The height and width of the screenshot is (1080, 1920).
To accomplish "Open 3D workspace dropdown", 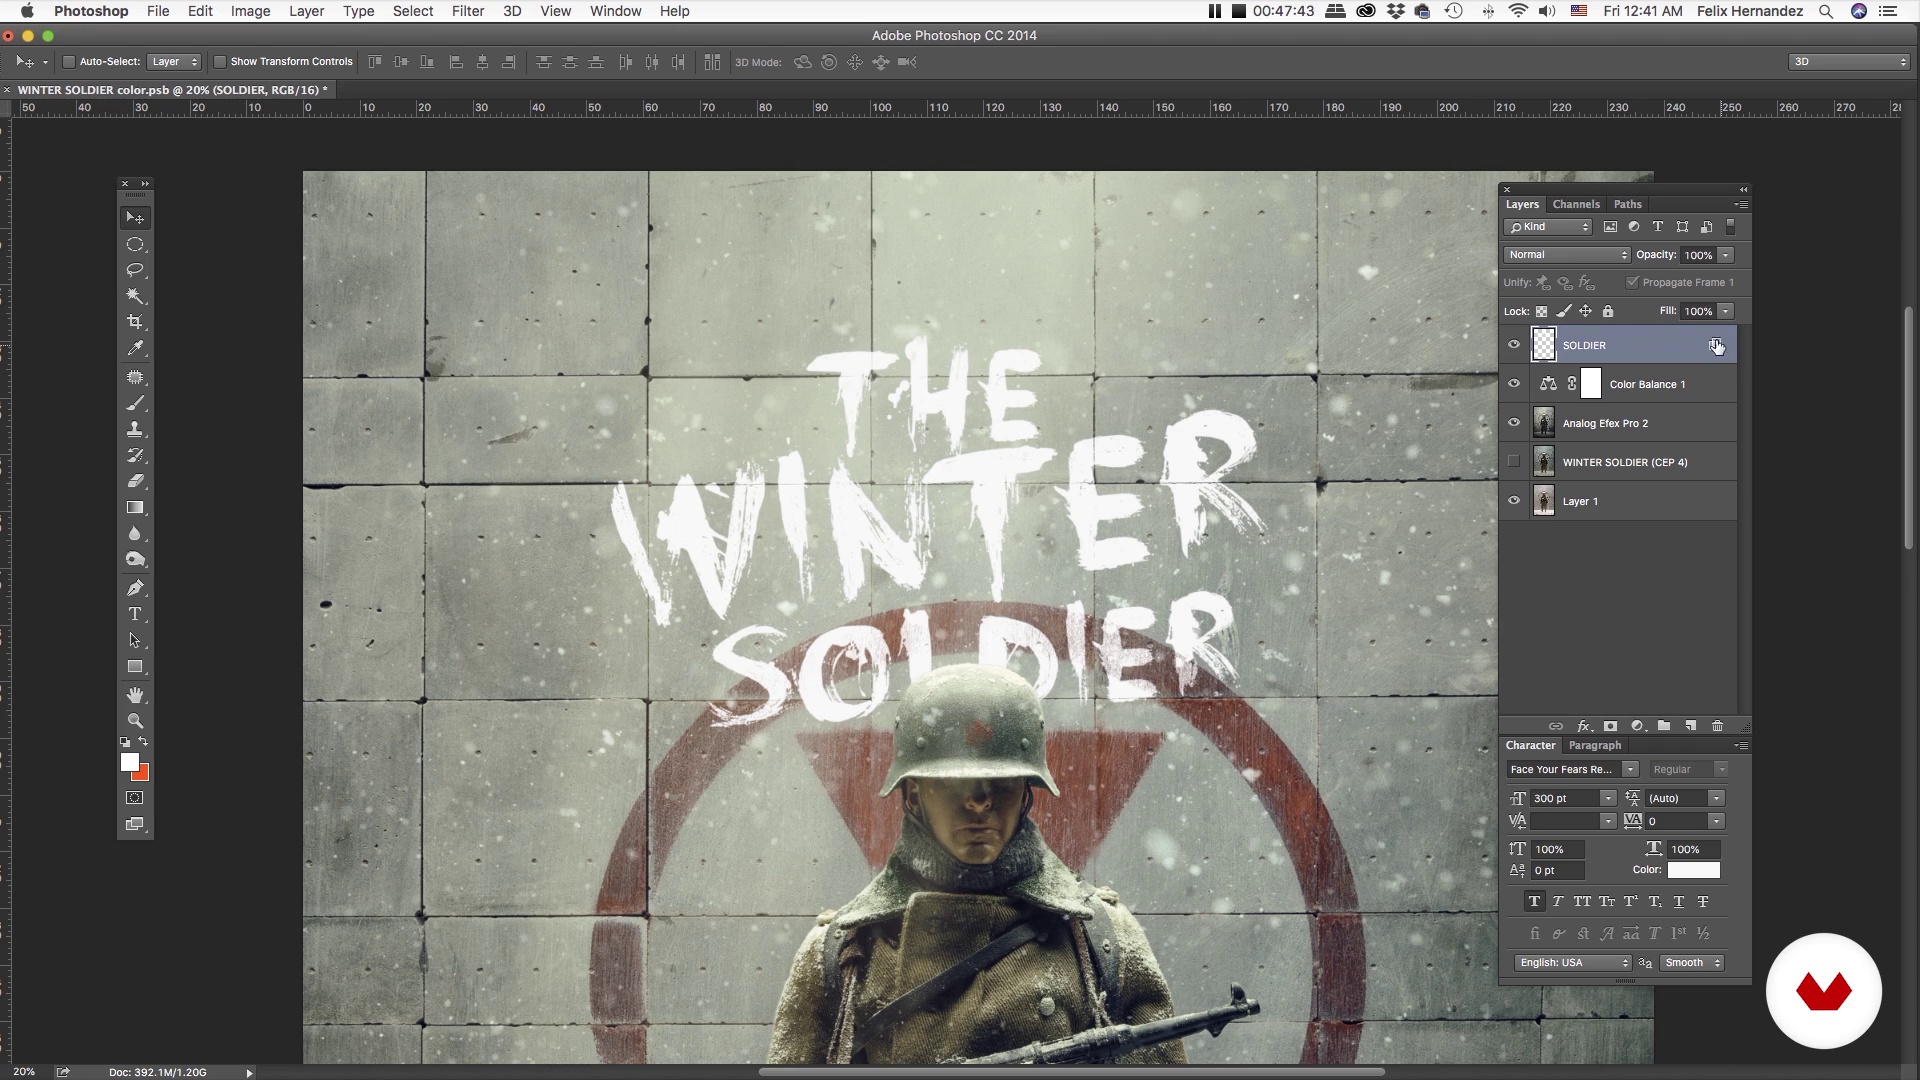I will 1850,62.
